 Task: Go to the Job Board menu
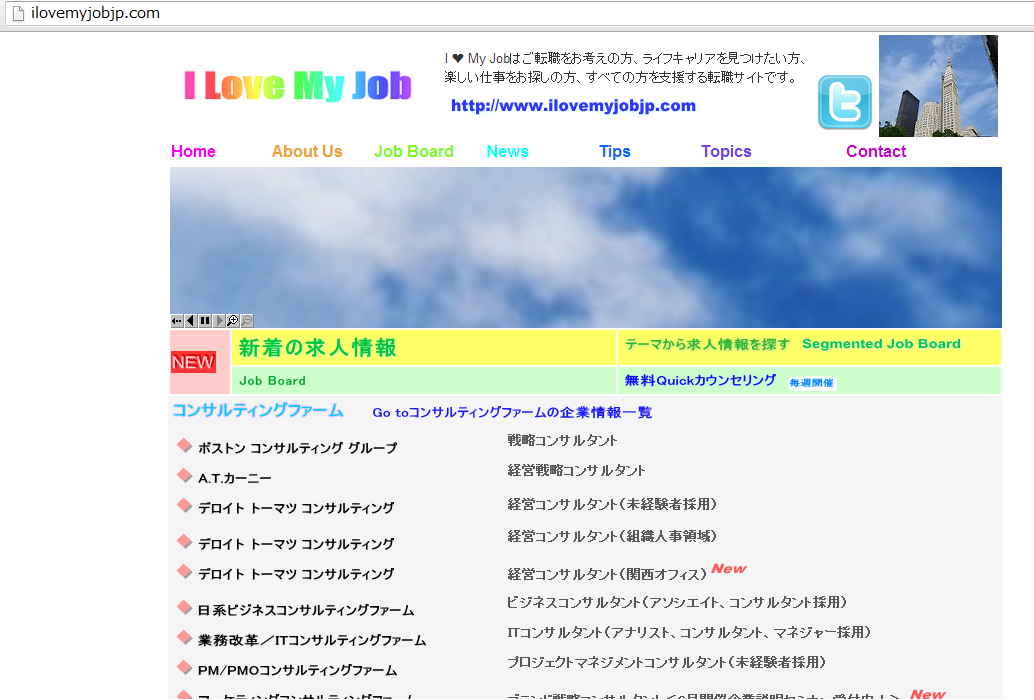click(x=413, y=152)
